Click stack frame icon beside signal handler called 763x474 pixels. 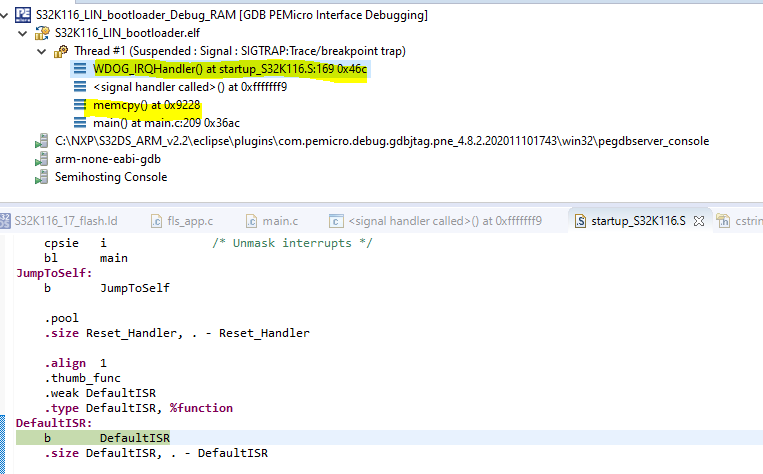tap(80, 87)
